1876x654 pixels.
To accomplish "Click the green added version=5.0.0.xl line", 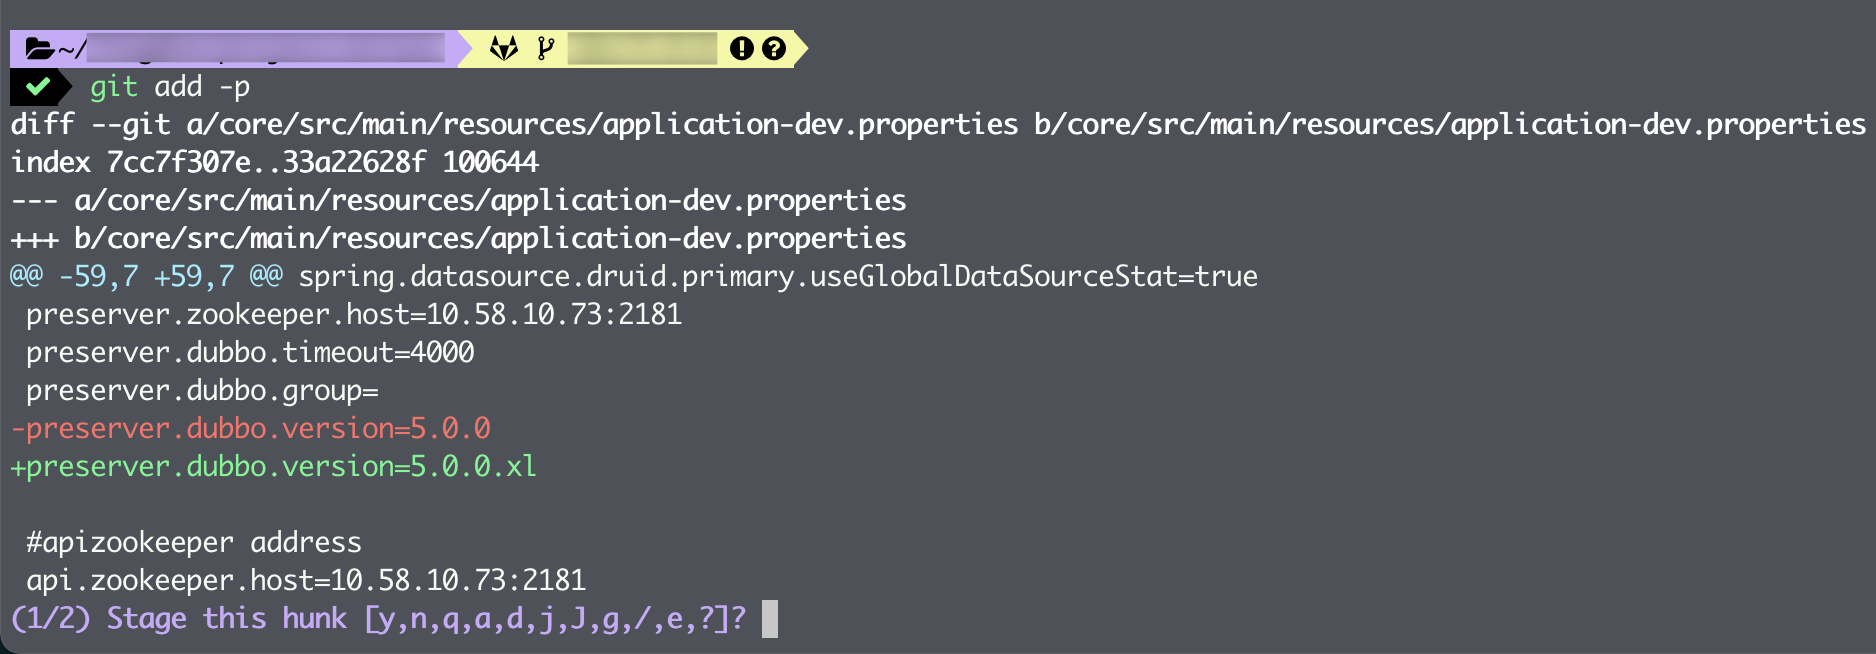I will [x=273, y=466].
